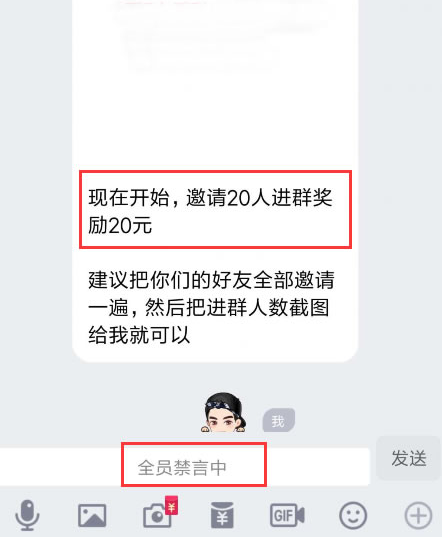
Task: Select the 现在开始，邀请20人进群奖 message line
Action: 210,198
